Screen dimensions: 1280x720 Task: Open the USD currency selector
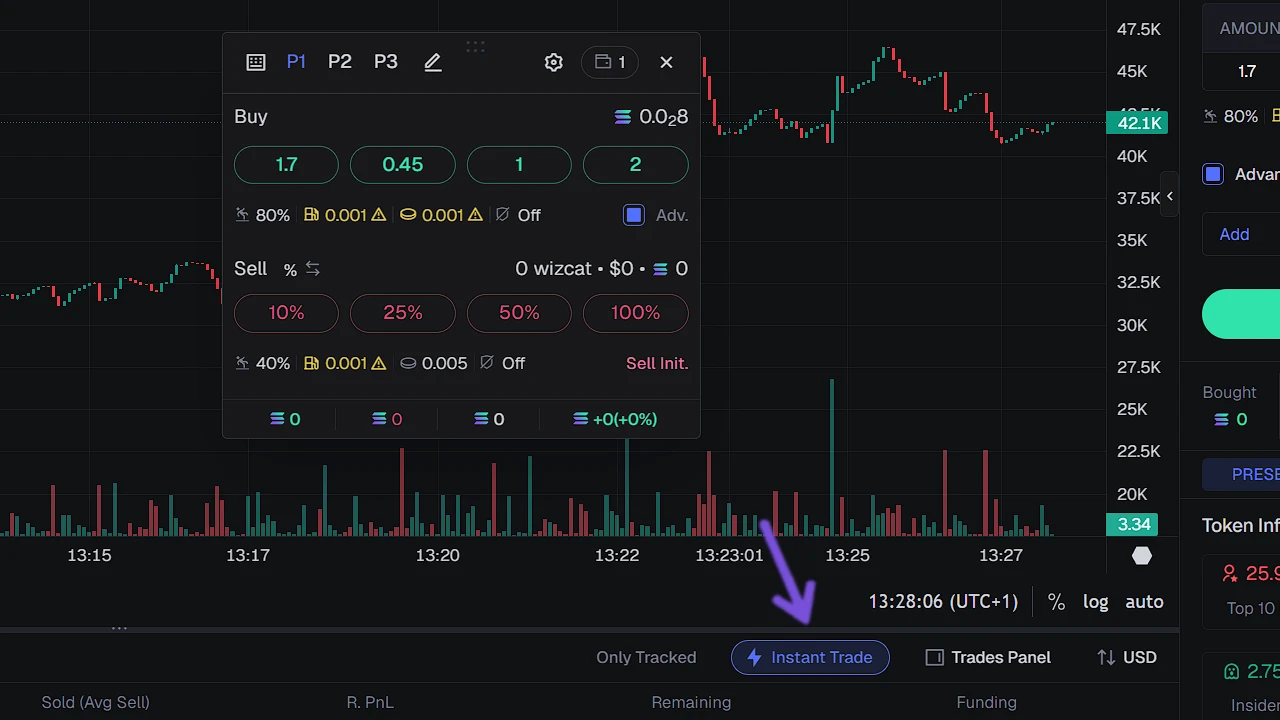click(x=1127, y=657)
